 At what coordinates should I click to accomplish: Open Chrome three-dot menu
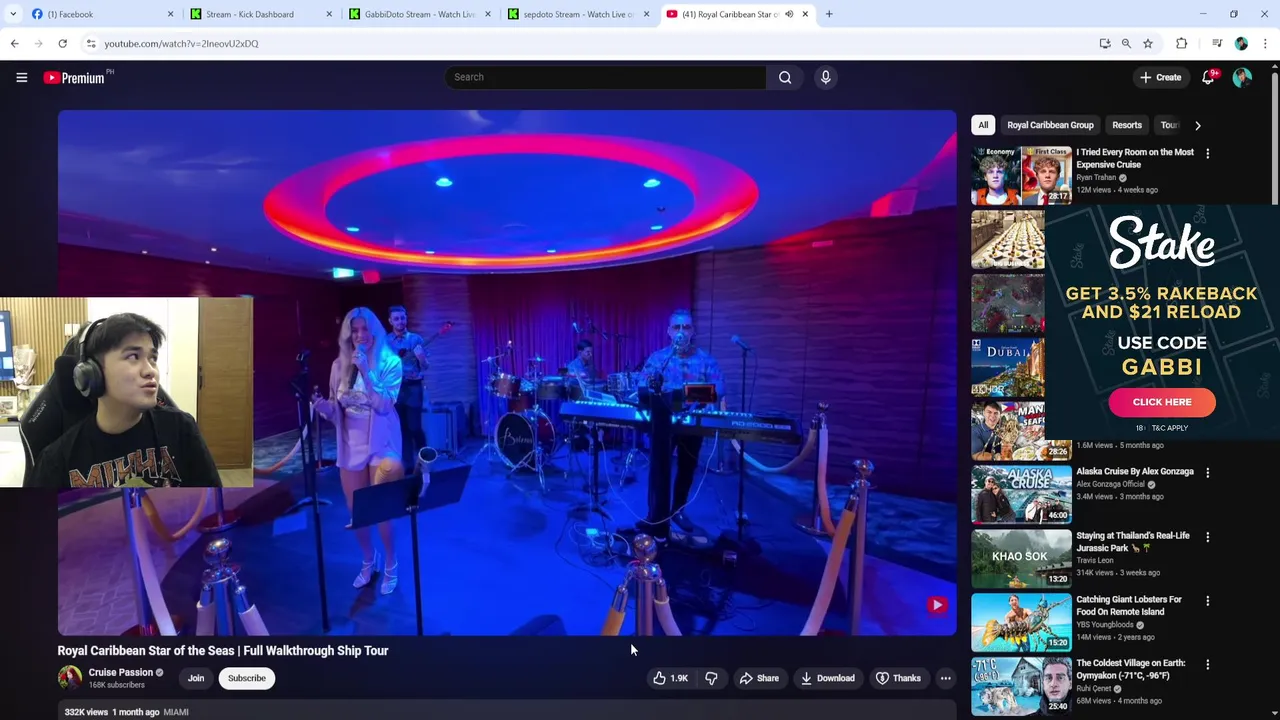1265,43
